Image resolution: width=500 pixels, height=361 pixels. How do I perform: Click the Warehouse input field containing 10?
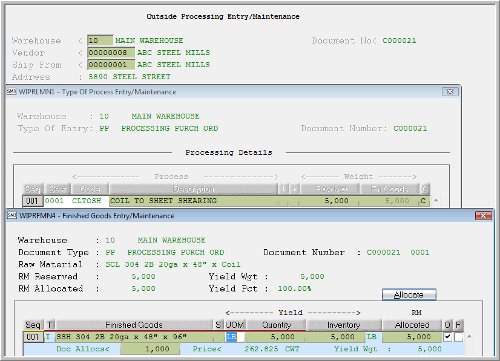coord(100,41)
